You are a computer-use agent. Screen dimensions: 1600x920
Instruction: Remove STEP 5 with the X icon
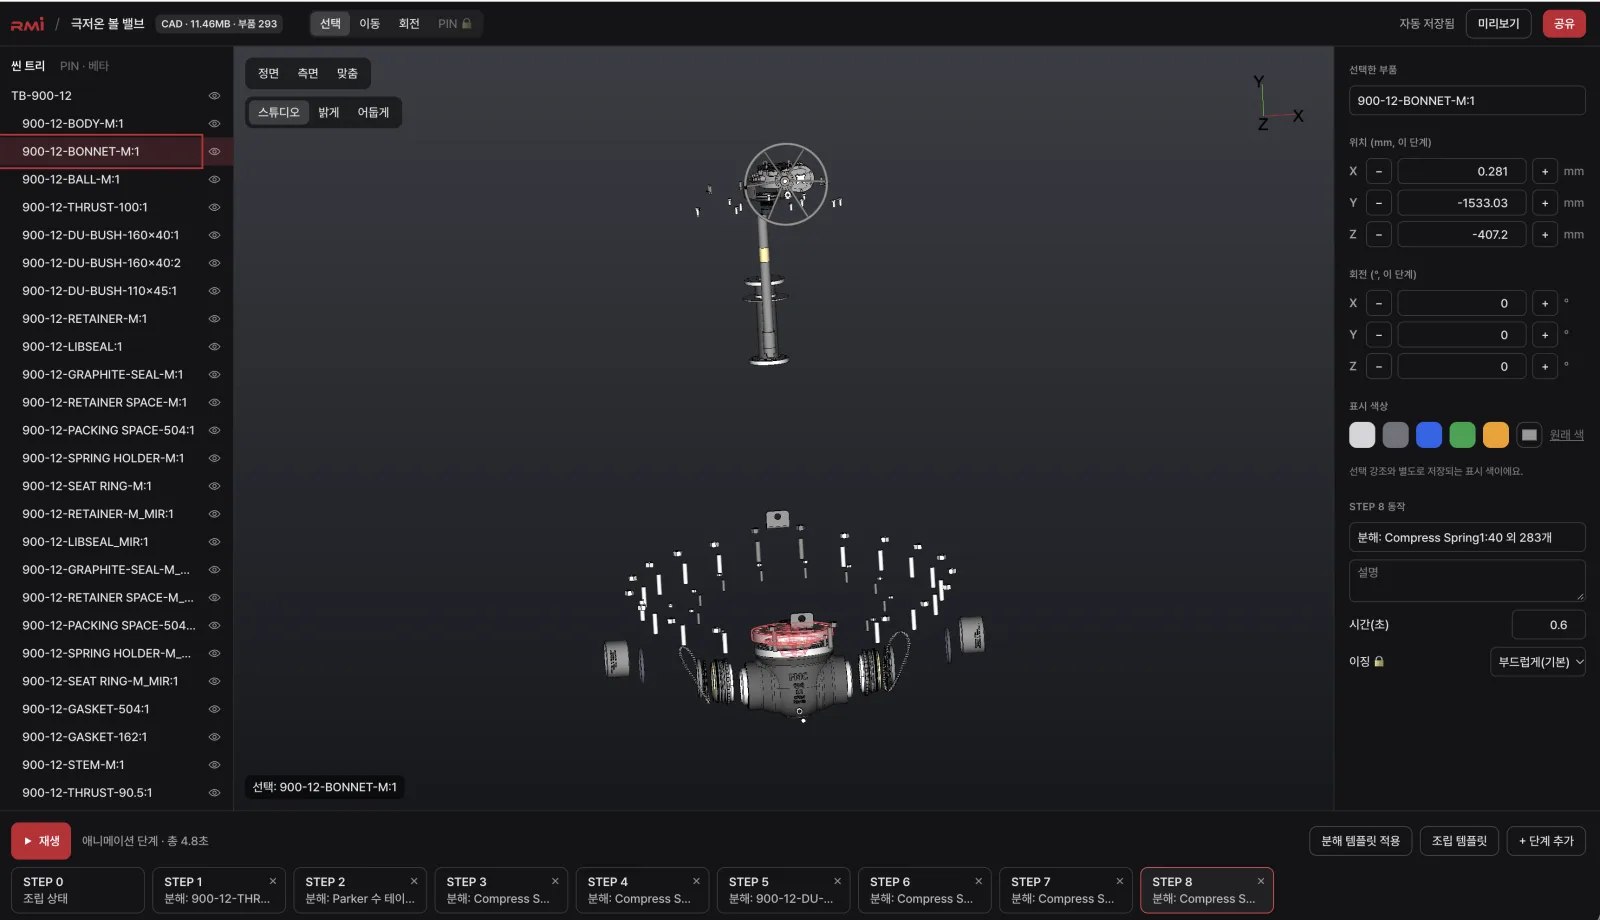click(x=837, y=881)
